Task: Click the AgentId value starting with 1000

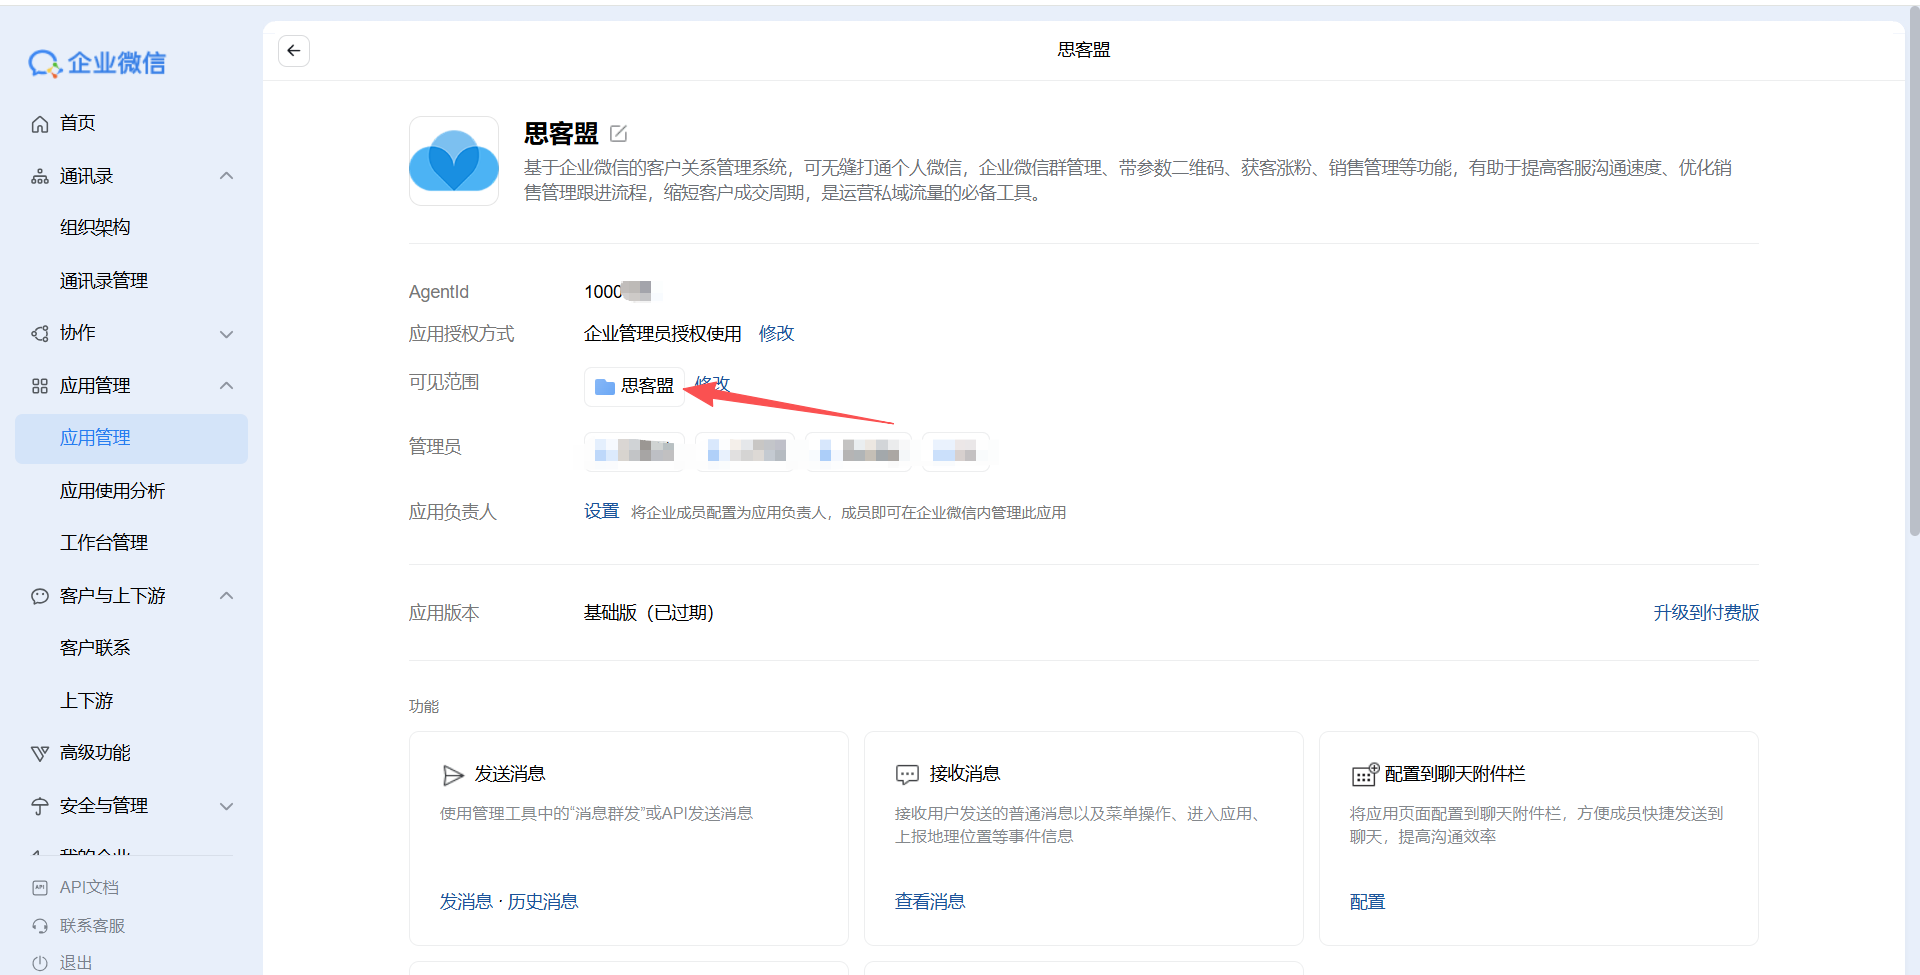Action: 617,292
